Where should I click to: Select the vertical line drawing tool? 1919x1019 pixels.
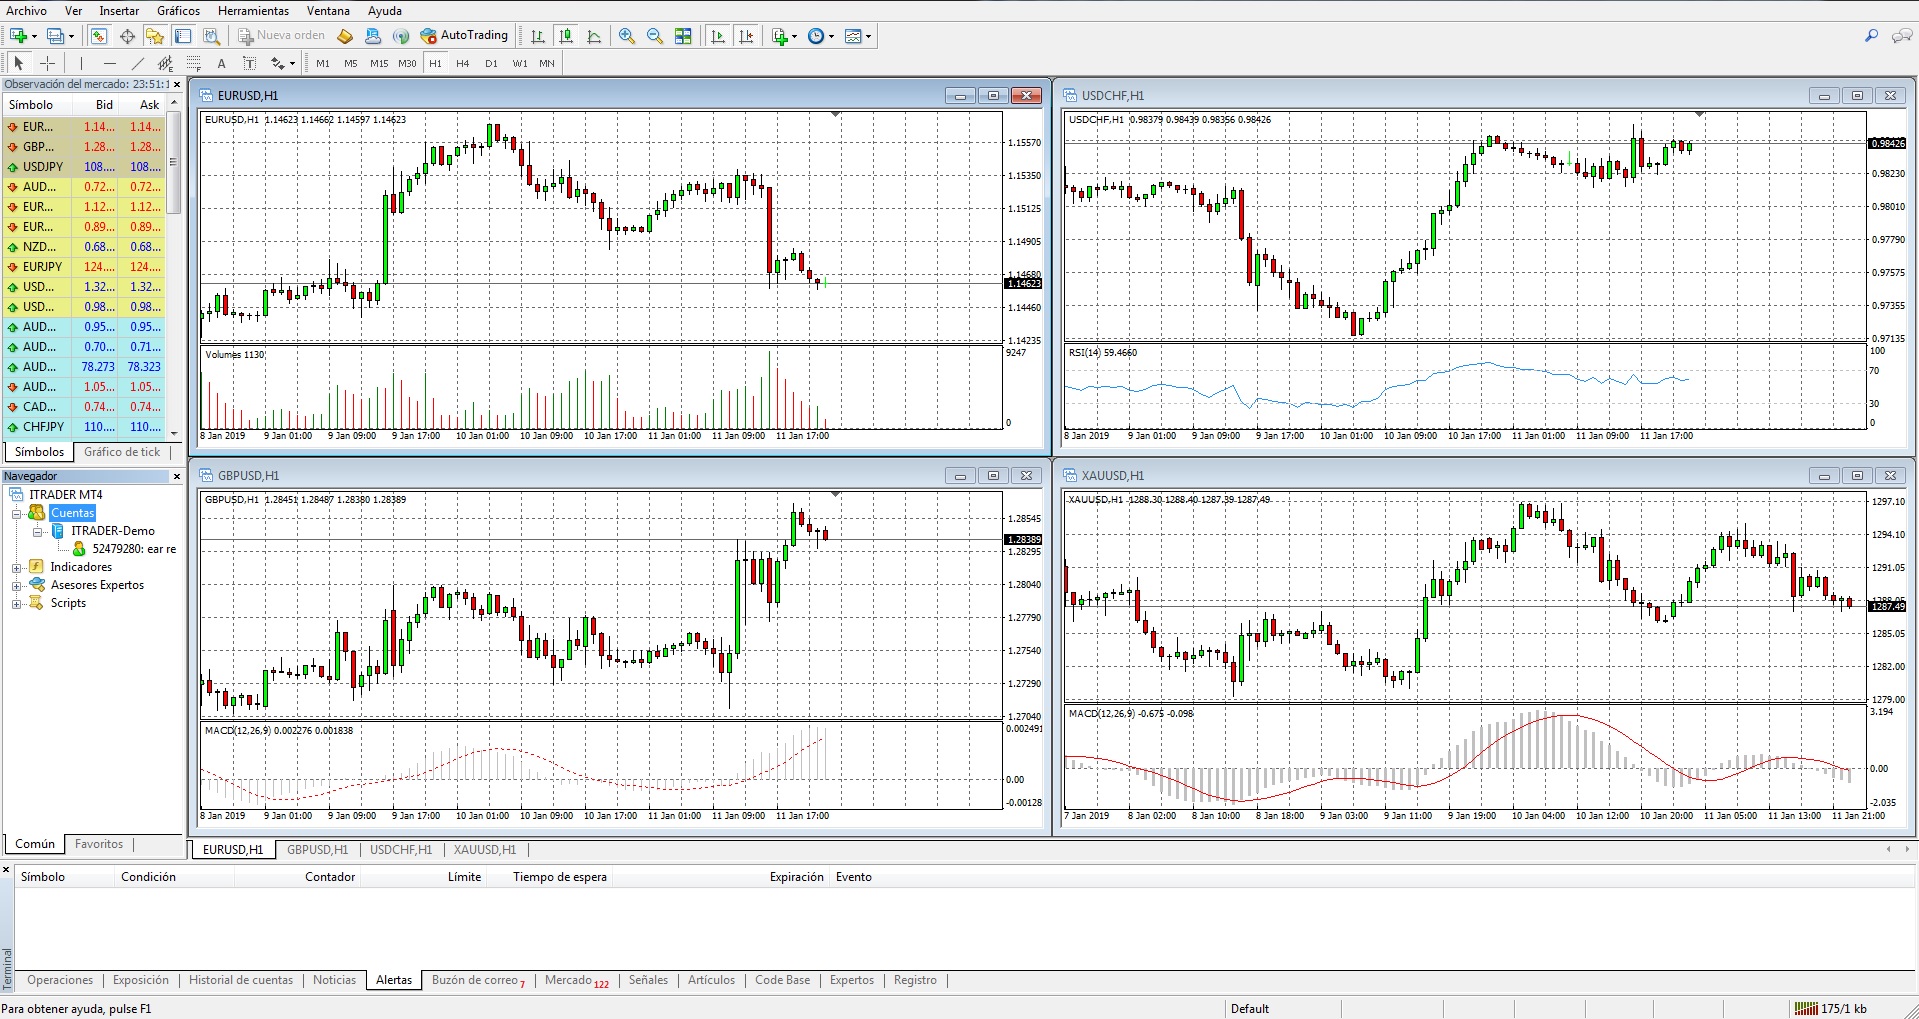[x=81, y=63]
